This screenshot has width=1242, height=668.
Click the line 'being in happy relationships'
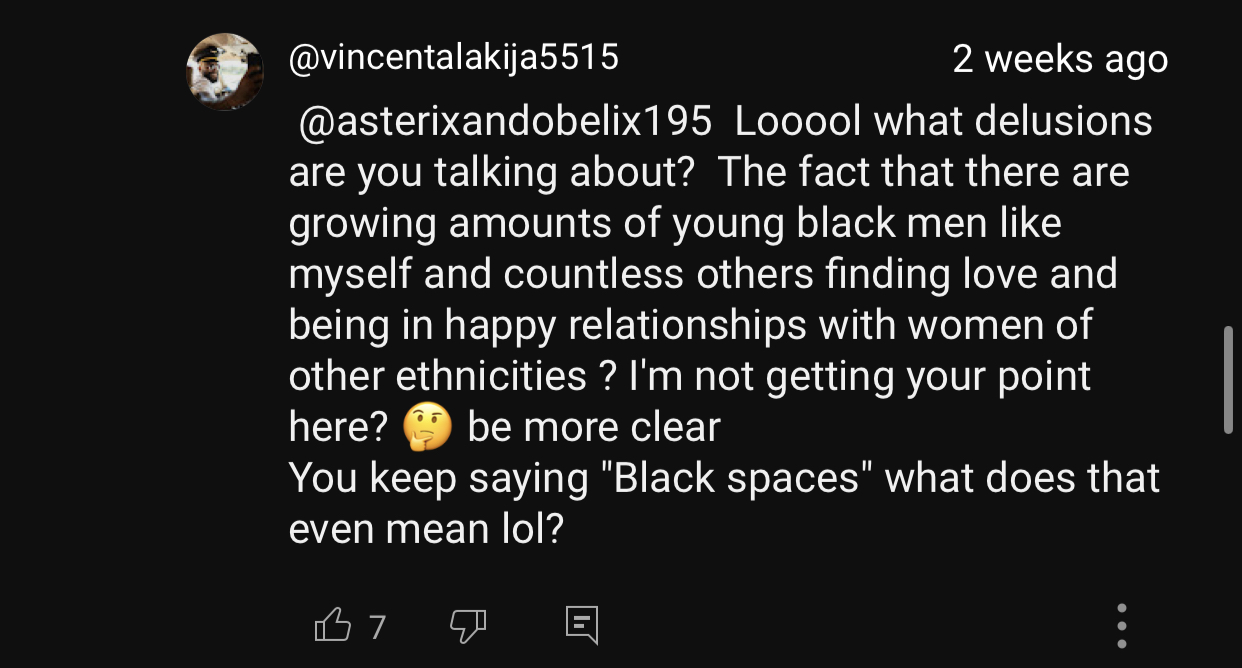point(691,325)
